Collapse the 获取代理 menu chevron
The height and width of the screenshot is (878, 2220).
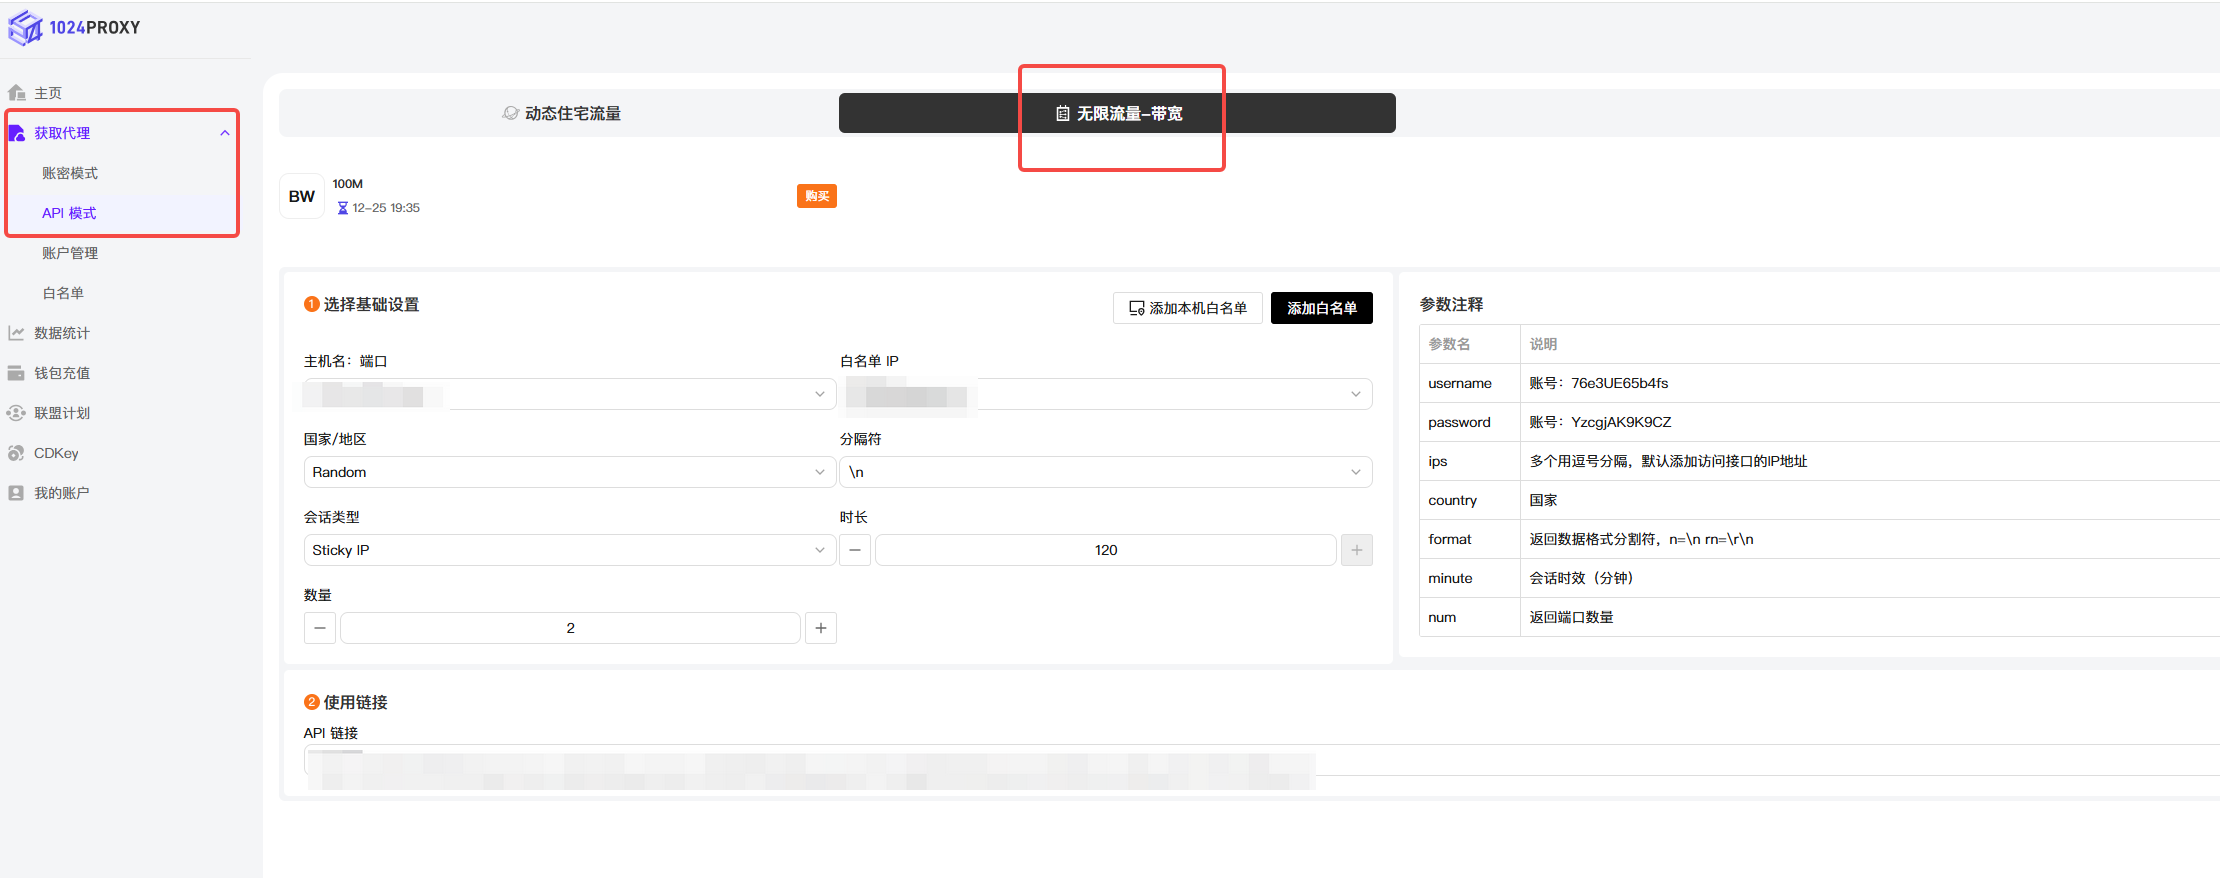pos(225,133)
